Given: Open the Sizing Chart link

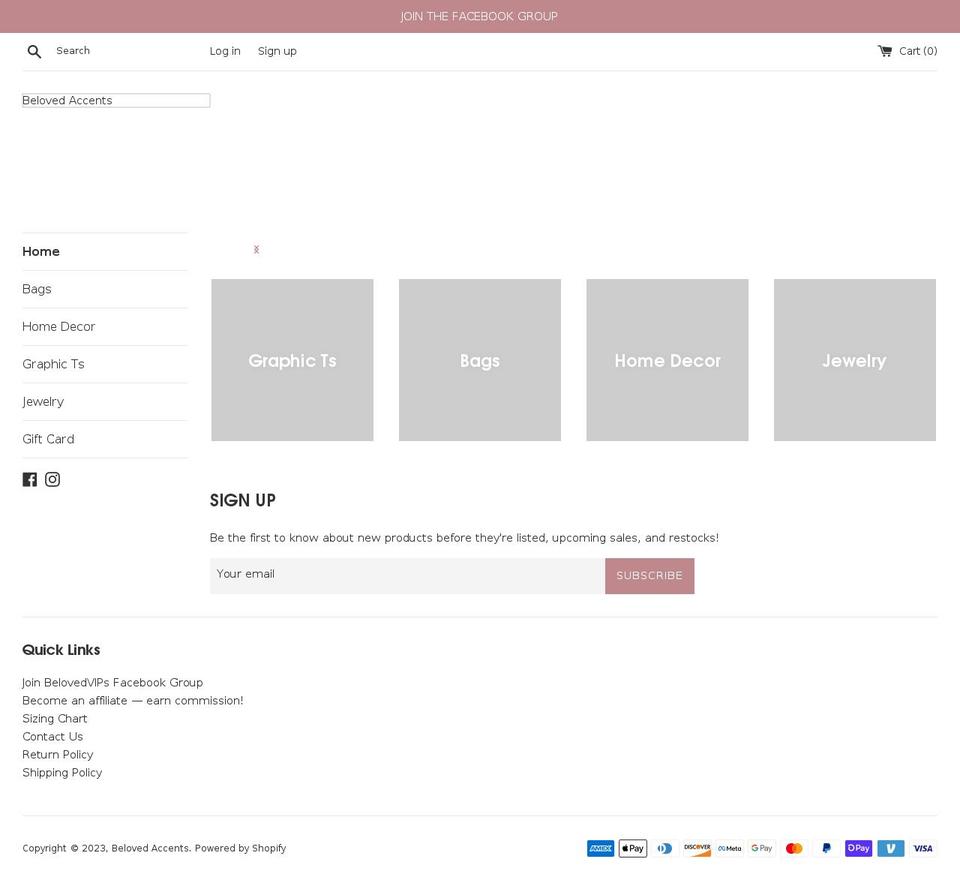Looking at the screenshot, I should click(55, 718).
